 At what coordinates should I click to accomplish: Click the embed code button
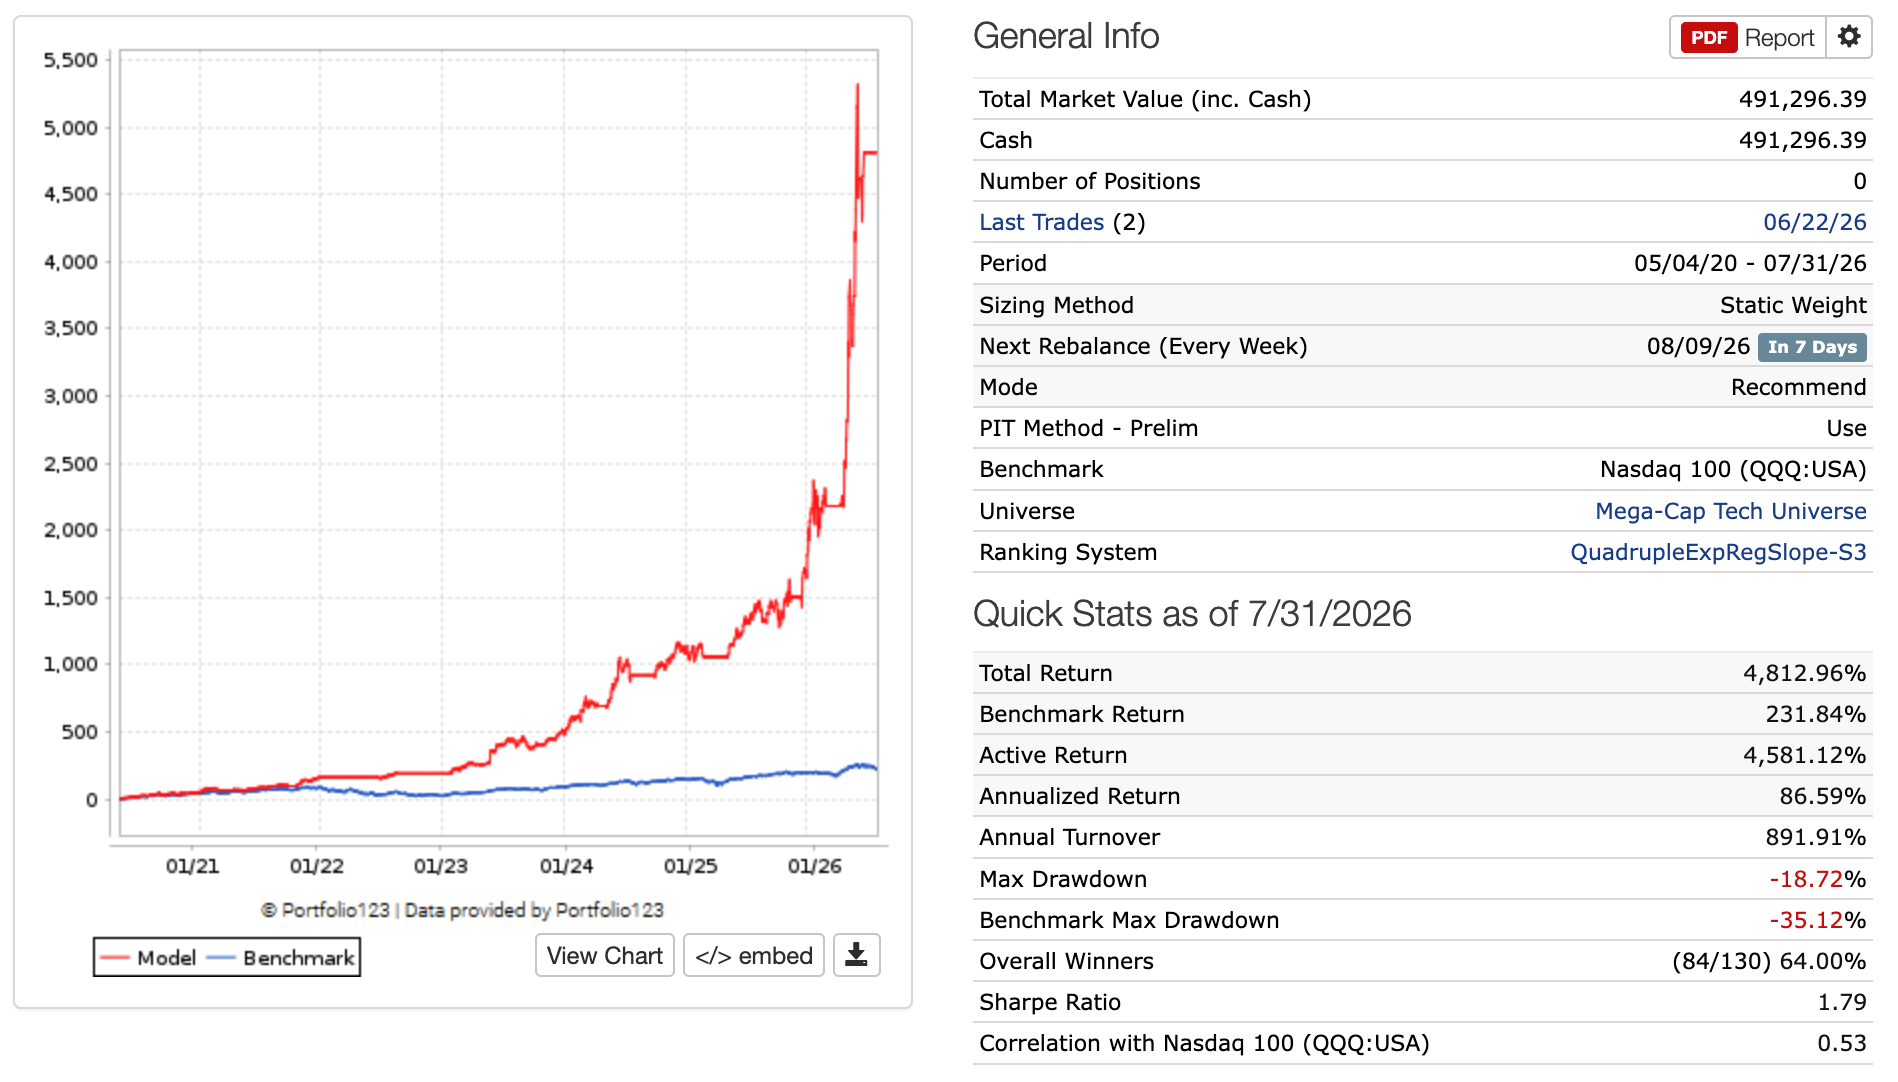tap(754, 955)
